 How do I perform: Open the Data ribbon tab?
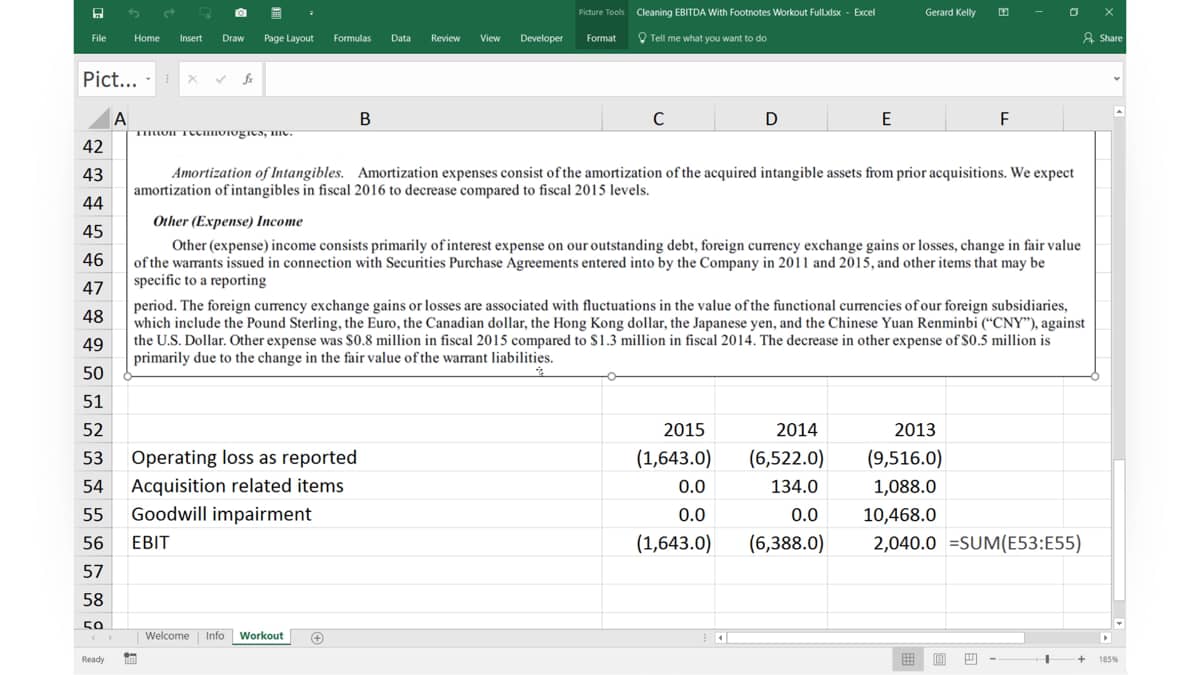tap(401, 38)
